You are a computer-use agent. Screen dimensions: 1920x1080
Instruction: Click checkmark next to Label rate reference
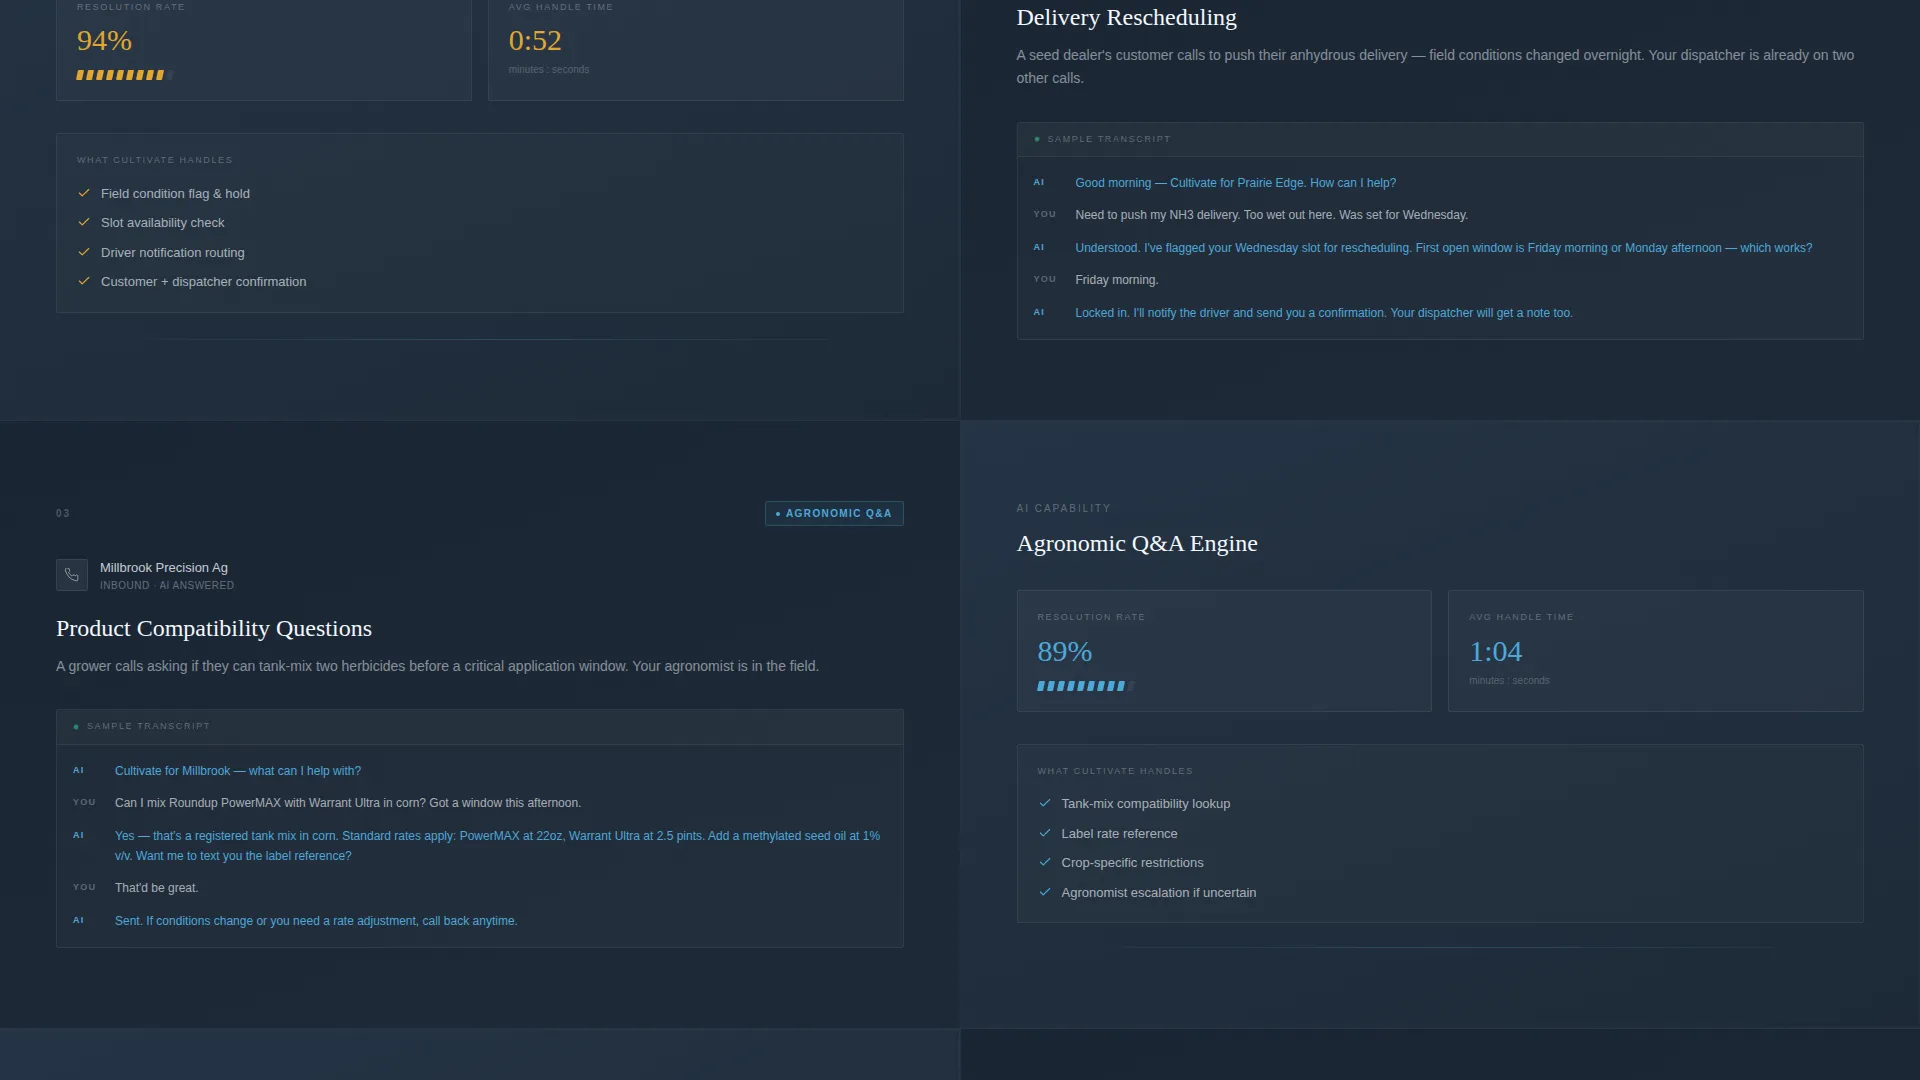click(x=1045, y=833)
